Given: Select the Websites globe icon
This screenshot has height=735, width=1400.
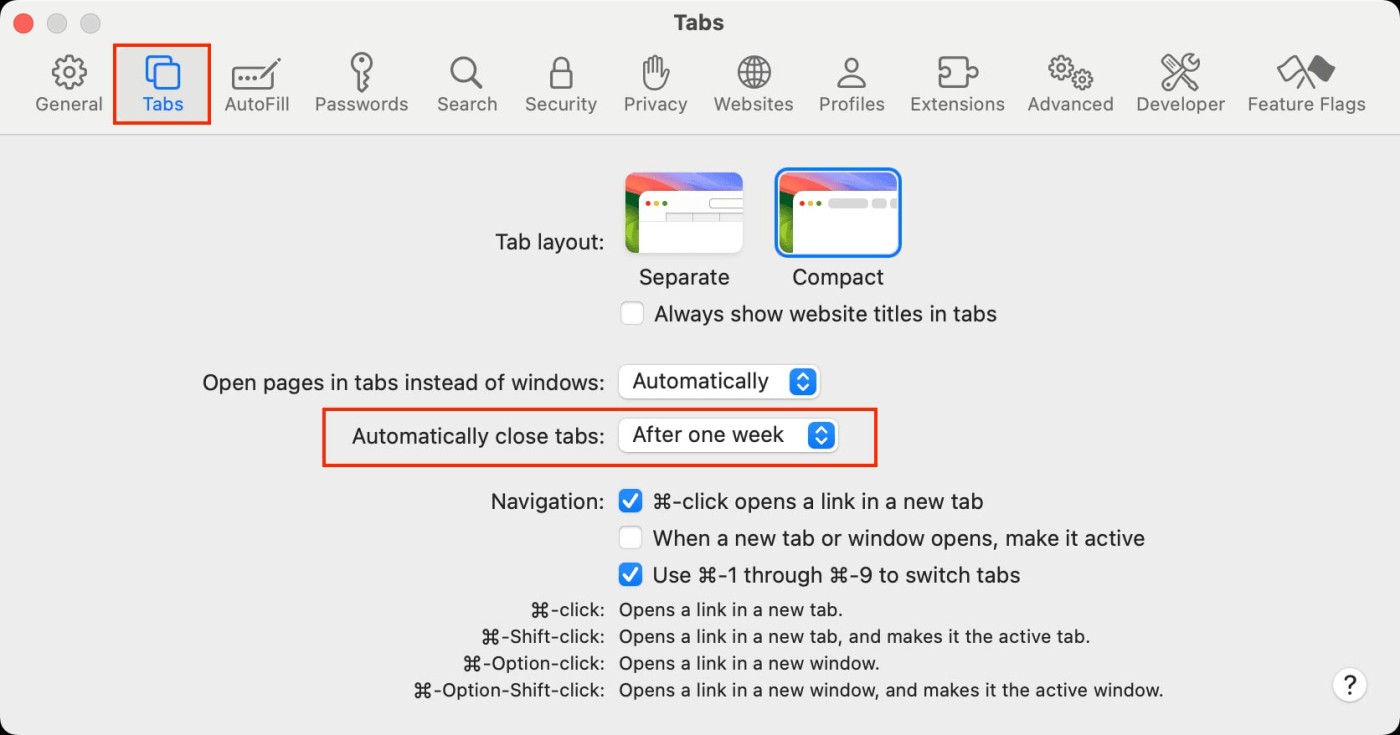Looking at the screenshot, I should (x=753, y=84).
